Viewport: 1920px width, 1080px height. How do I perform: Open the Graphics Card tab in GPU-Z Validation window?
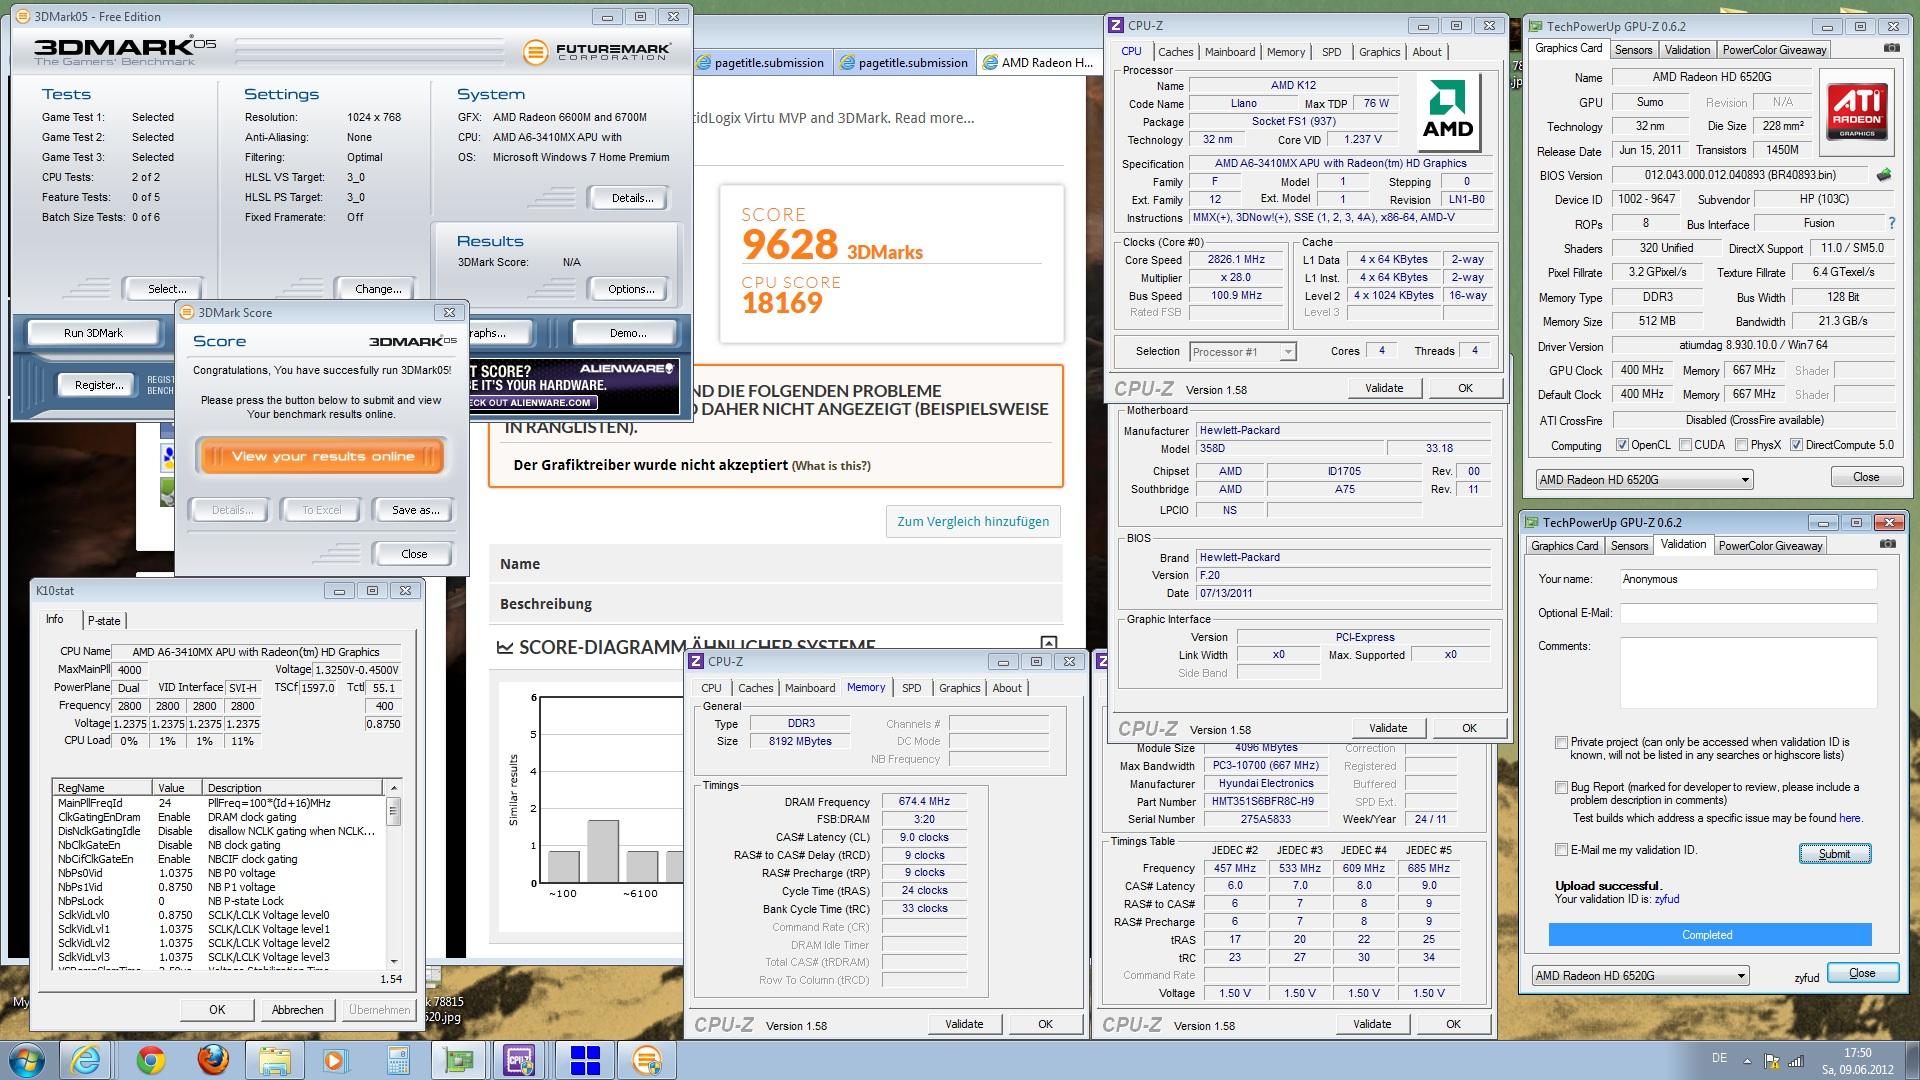[x=1565, y=546]
